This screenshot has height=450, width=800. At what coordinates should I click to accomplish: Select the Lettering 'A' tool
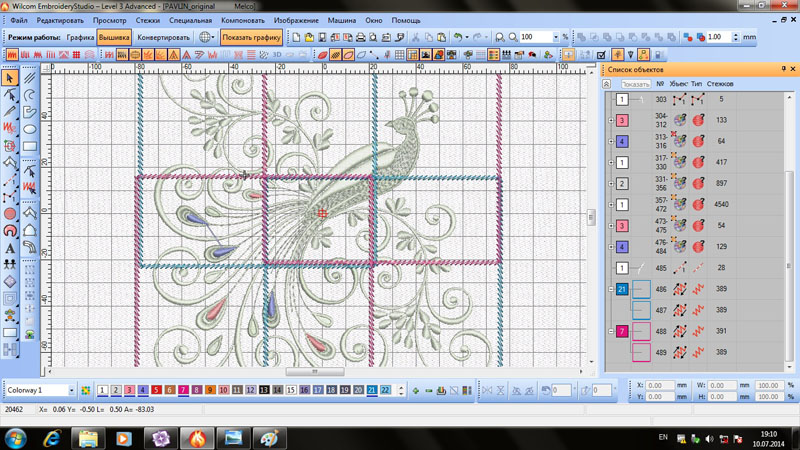point(10,248)
